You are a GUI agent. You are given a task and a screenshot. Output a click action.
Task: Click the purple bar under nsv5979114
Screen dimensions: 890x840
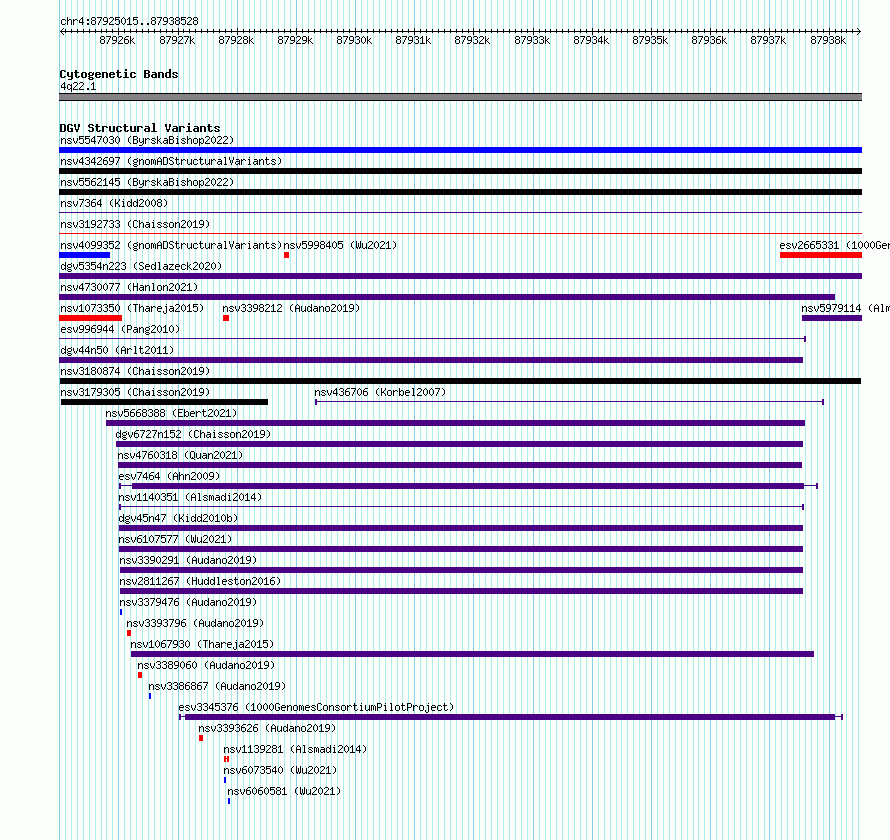click(832, 318)
